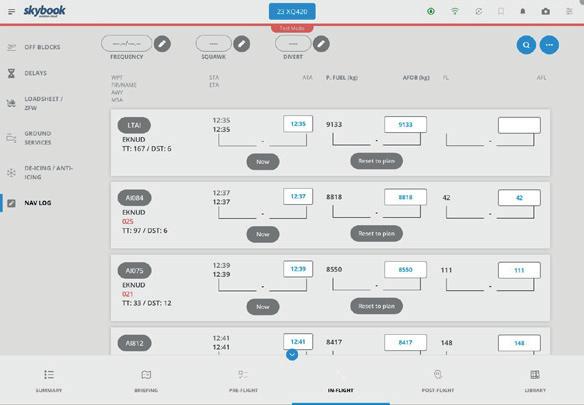The width and height of the screenshot is (584, 405).
Task: Open the hamburger menu beside skybook logo
Action: [12, 12]
